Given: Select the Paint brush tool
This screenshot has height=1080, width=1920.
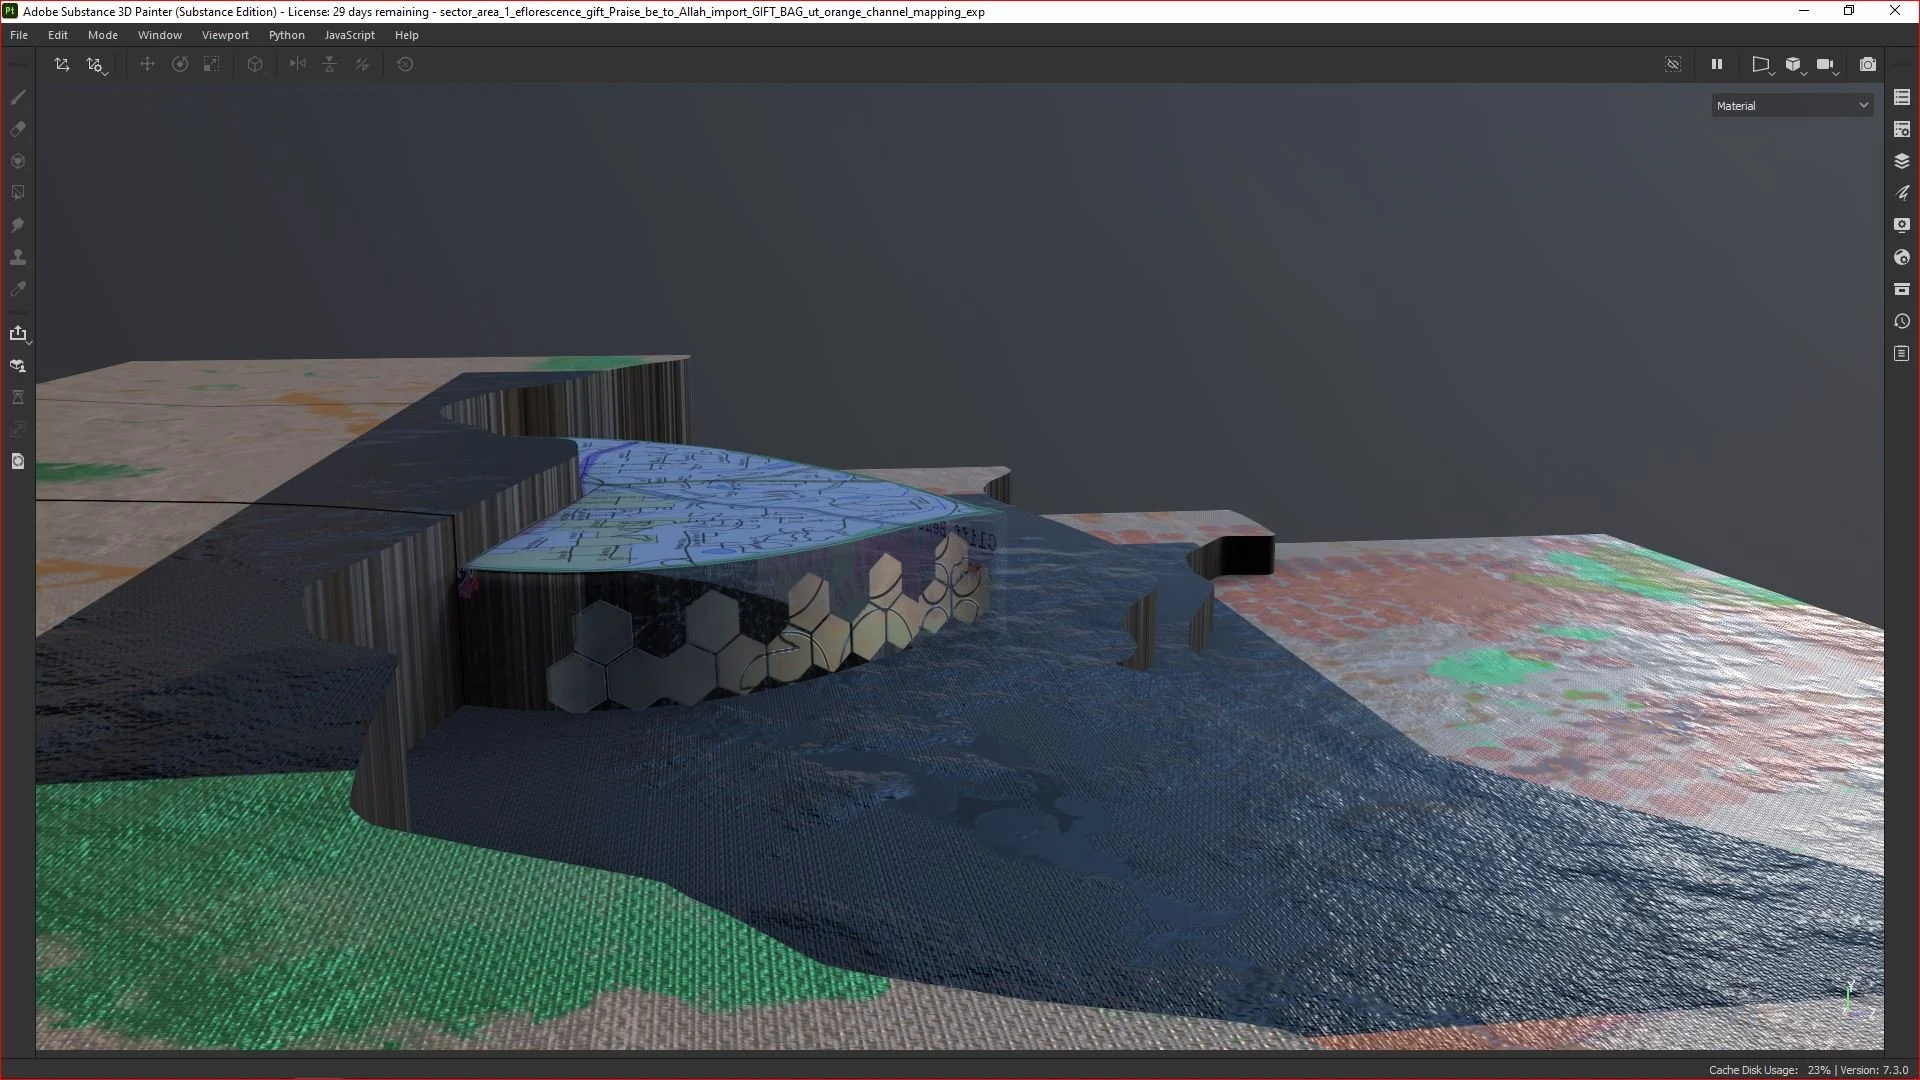Looking at the screenshot, I should (18, 97).
